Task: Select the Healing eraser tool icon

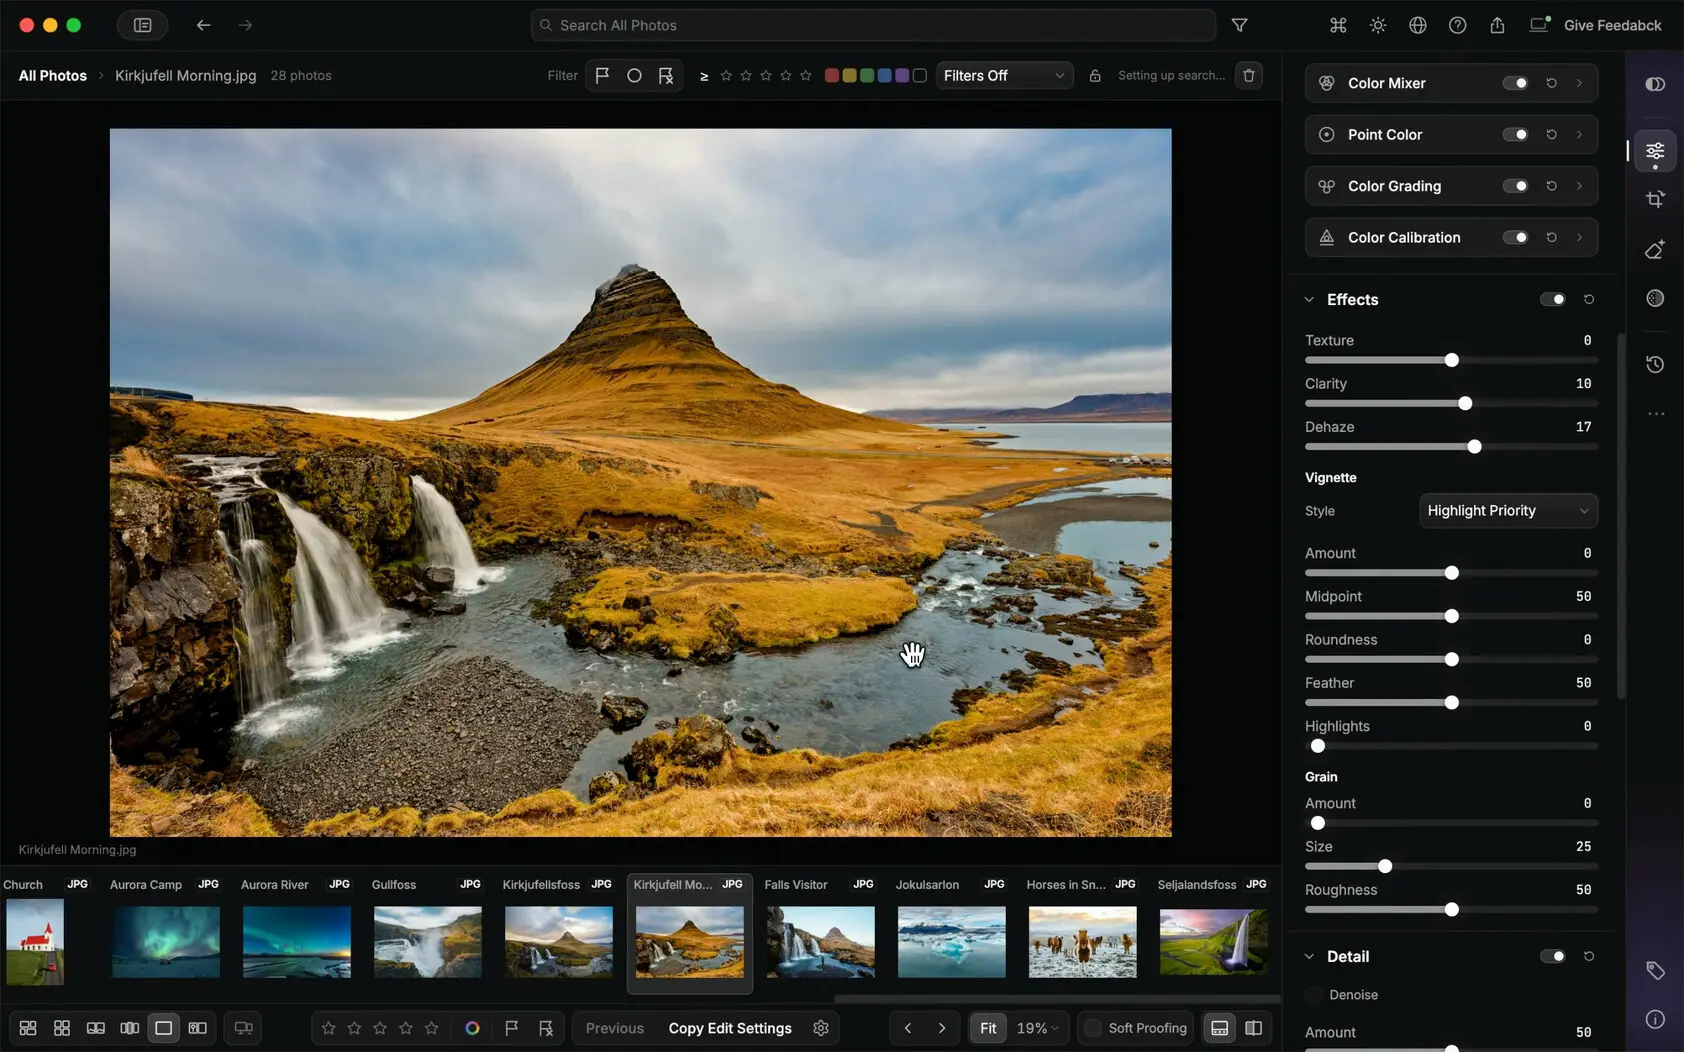Action: point(1655,249)
